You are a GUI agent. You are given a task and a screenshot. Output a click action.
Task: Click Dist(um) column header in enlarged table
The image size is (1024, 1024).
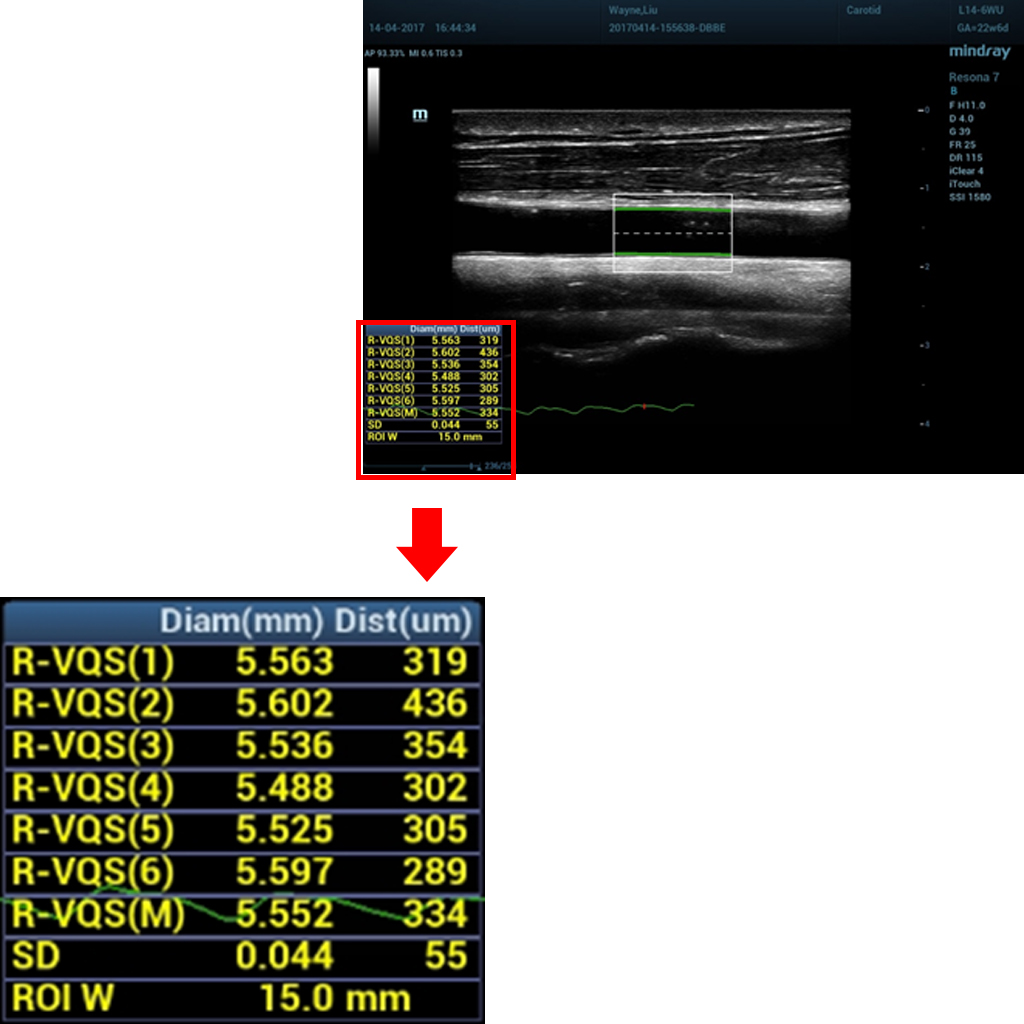(402, 622)
